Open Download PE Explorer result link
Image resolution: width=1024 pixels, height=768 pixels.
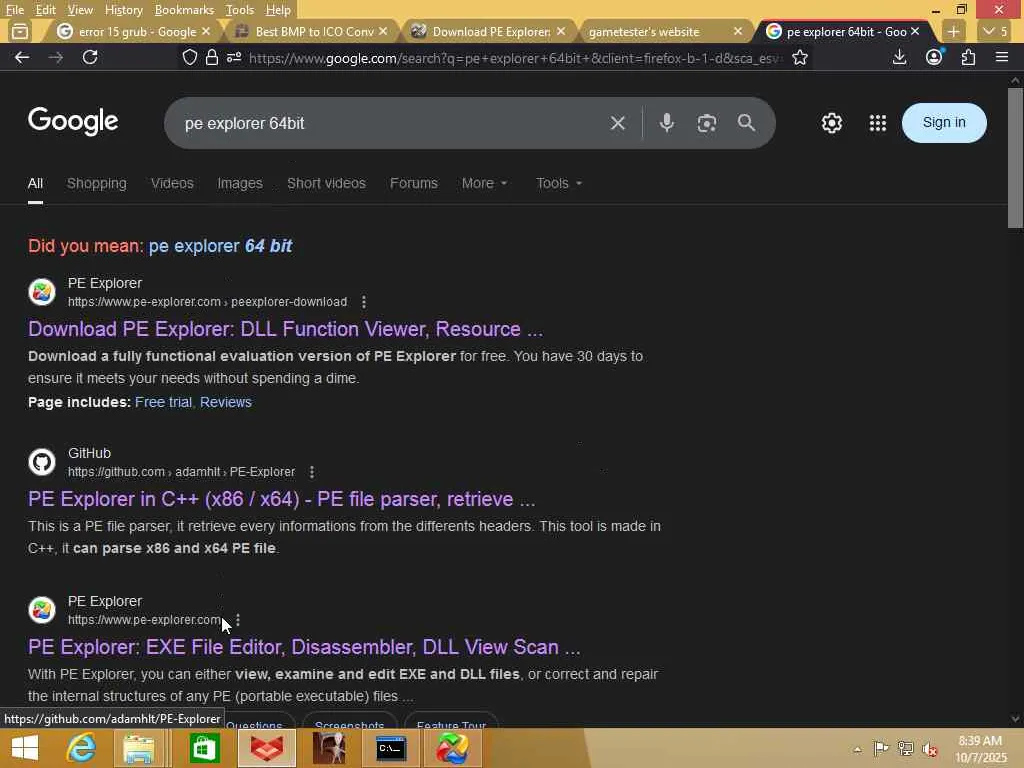[x=285, y=329]
